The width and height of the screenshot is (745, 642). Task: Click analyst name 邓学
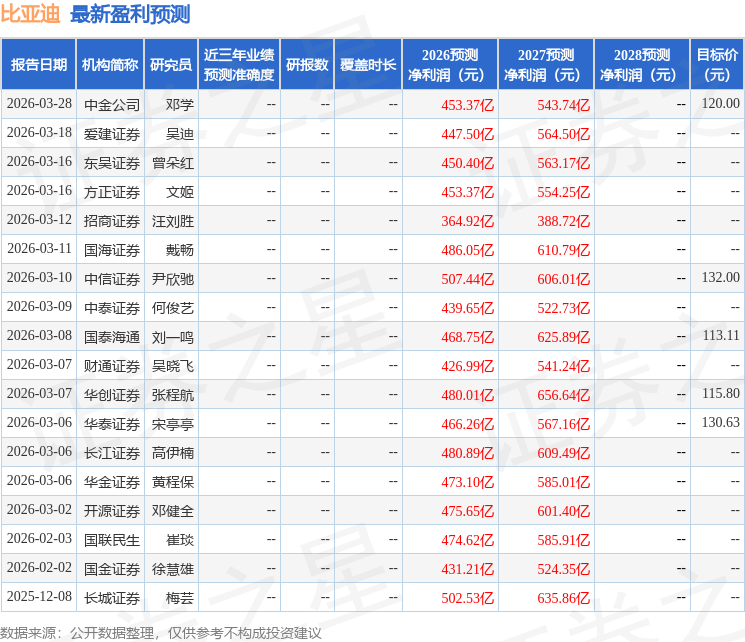click(x=180, y=105)
